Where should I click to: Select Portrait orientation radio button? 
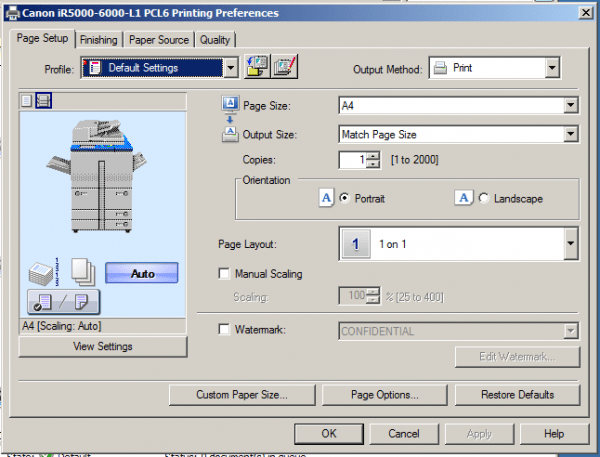344,198
